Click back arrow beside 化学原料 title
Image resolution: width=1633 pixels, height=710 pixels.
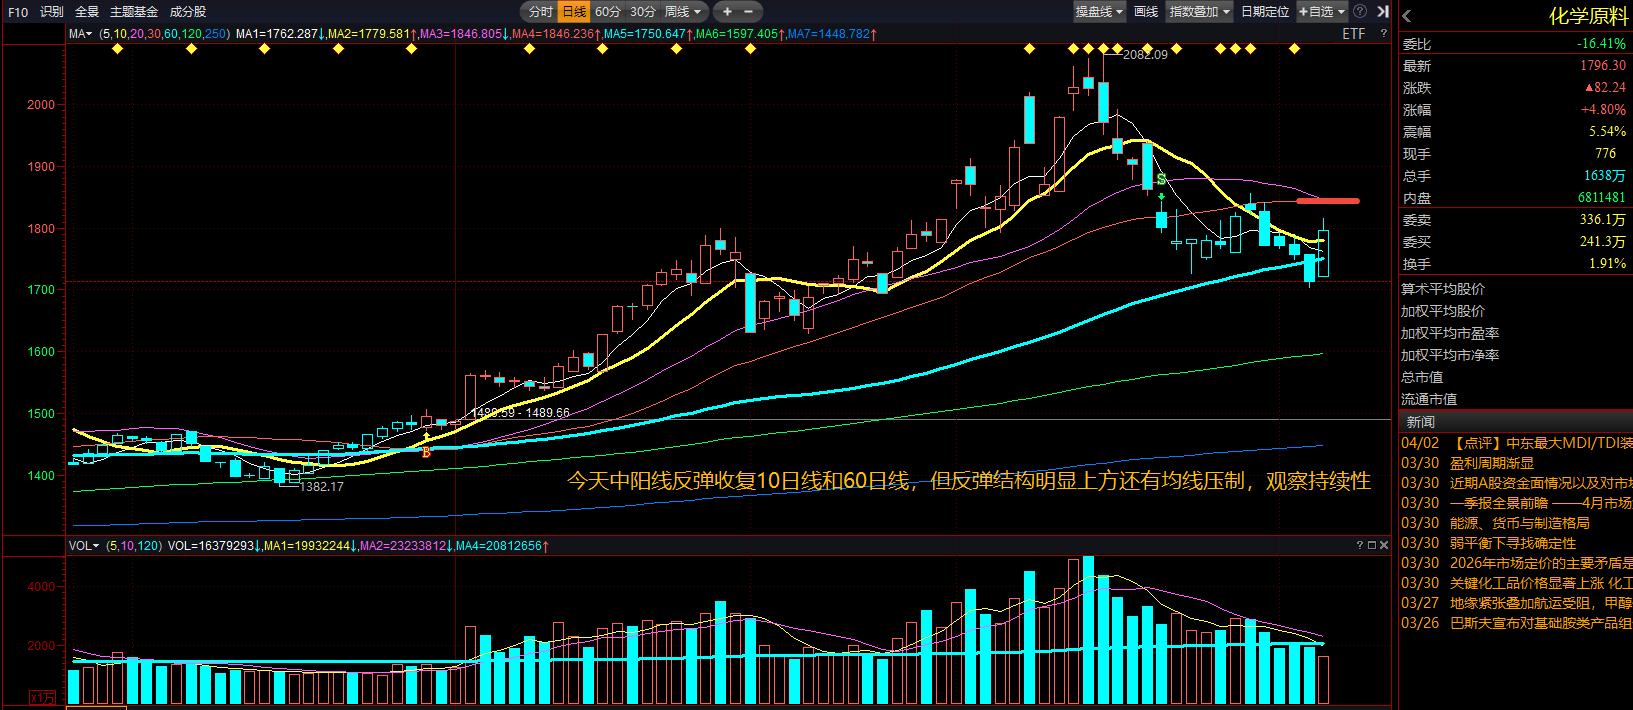[1407, 16]
